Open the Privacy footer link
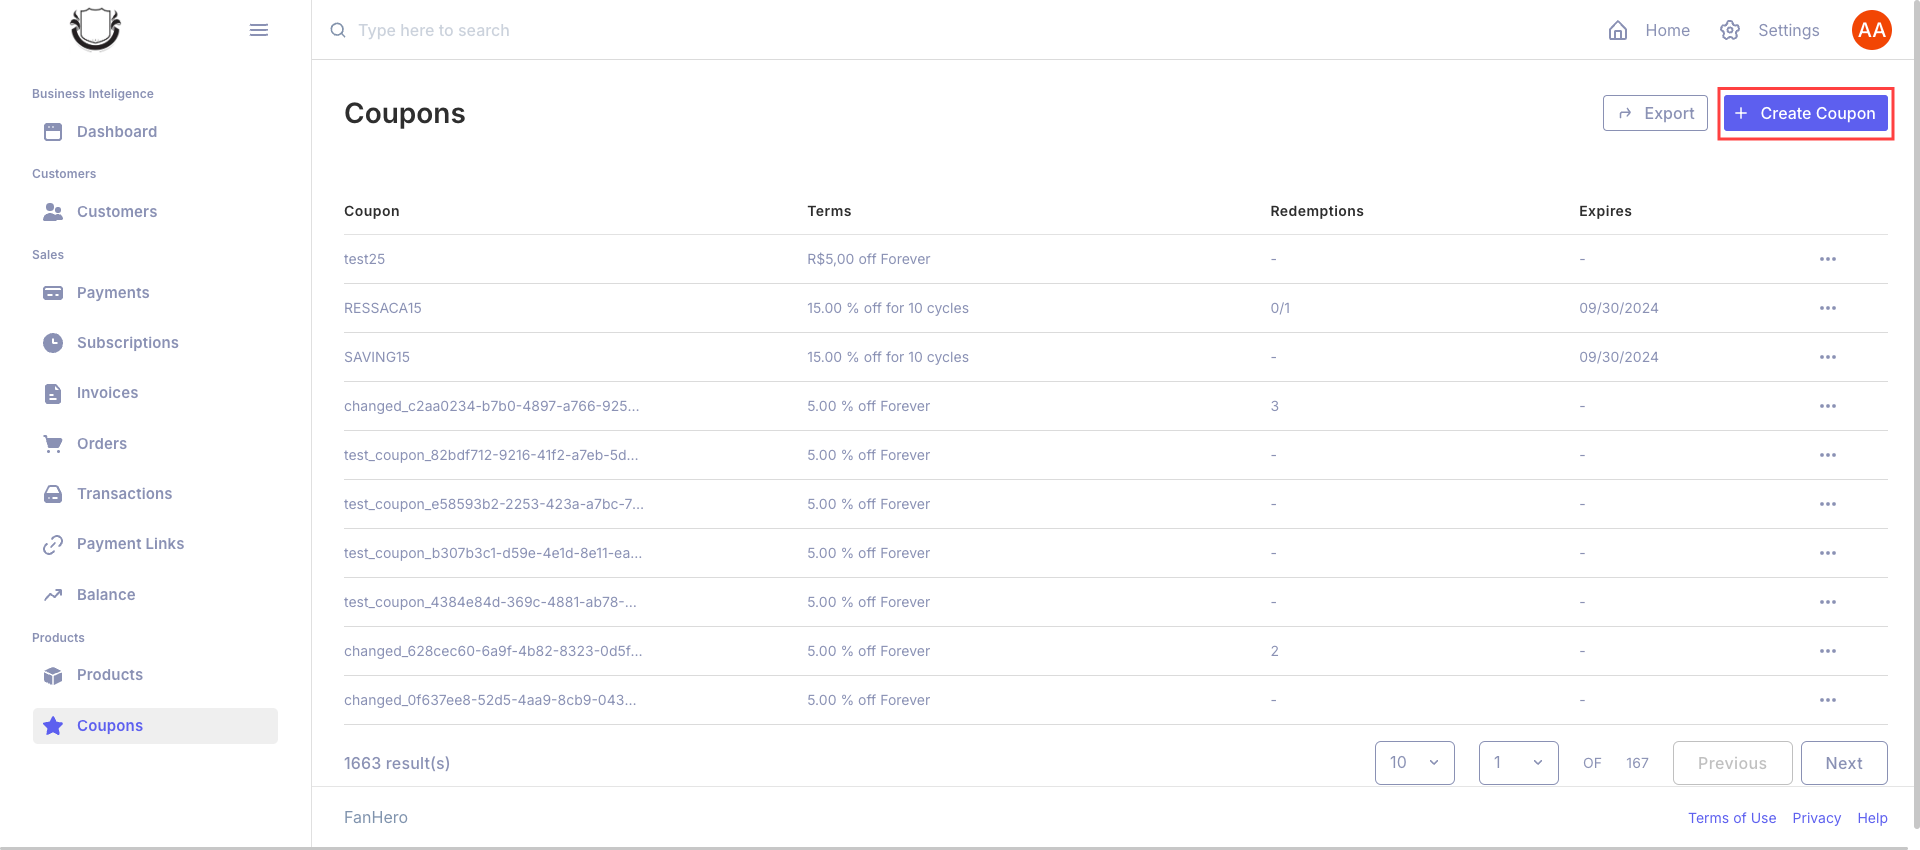1920x850 pixels. coord(1816,818)
